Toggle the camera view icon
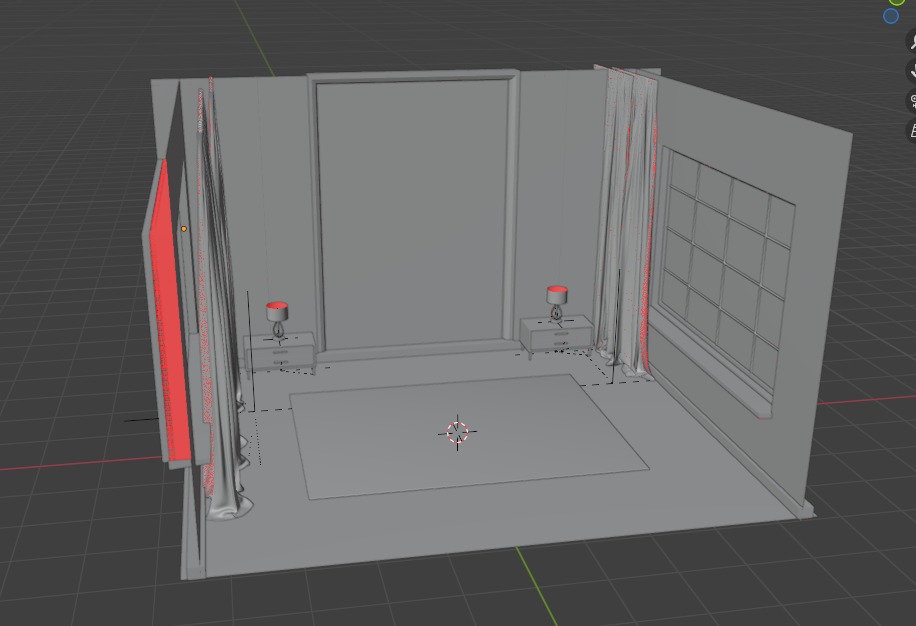Image resolution: width=916 pixels, height=626 pixels. [x=912, y=100]
